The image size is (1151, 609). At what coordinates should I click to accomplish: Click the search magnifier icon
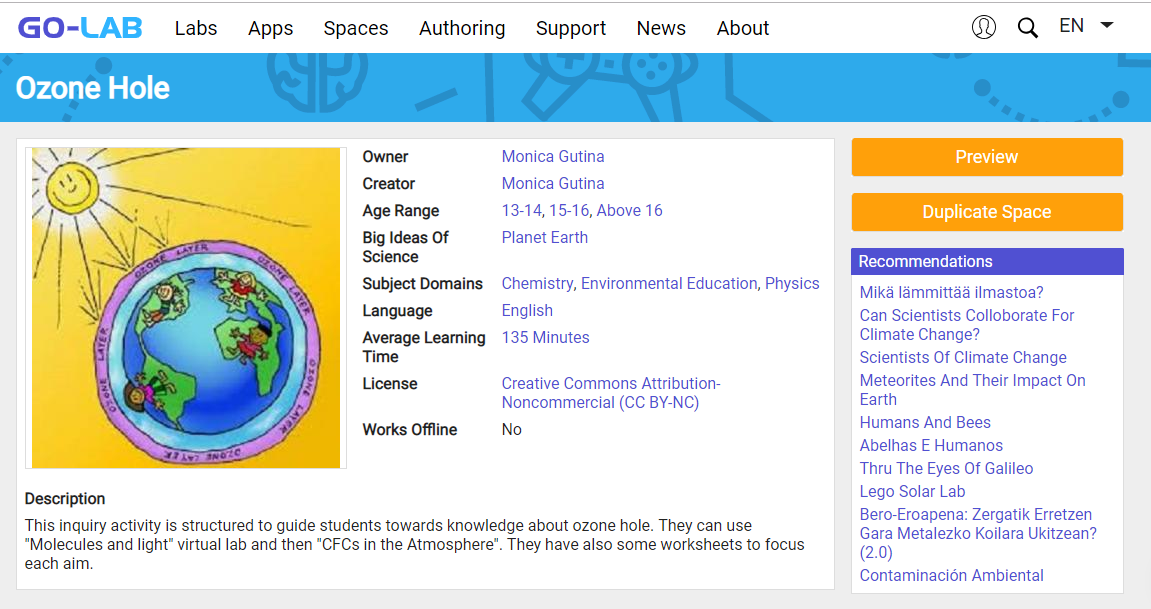1027,28
